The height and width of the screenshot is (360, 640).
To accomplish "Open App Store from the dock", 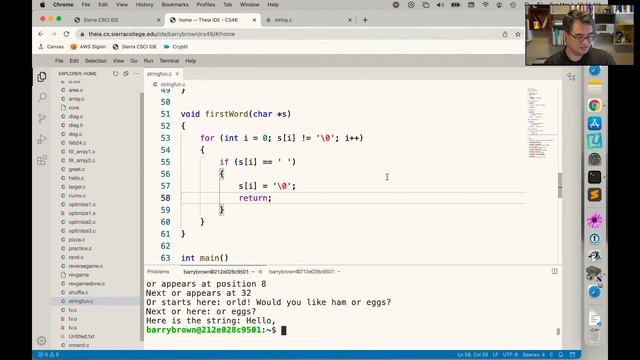I will (x=594, y=123).
